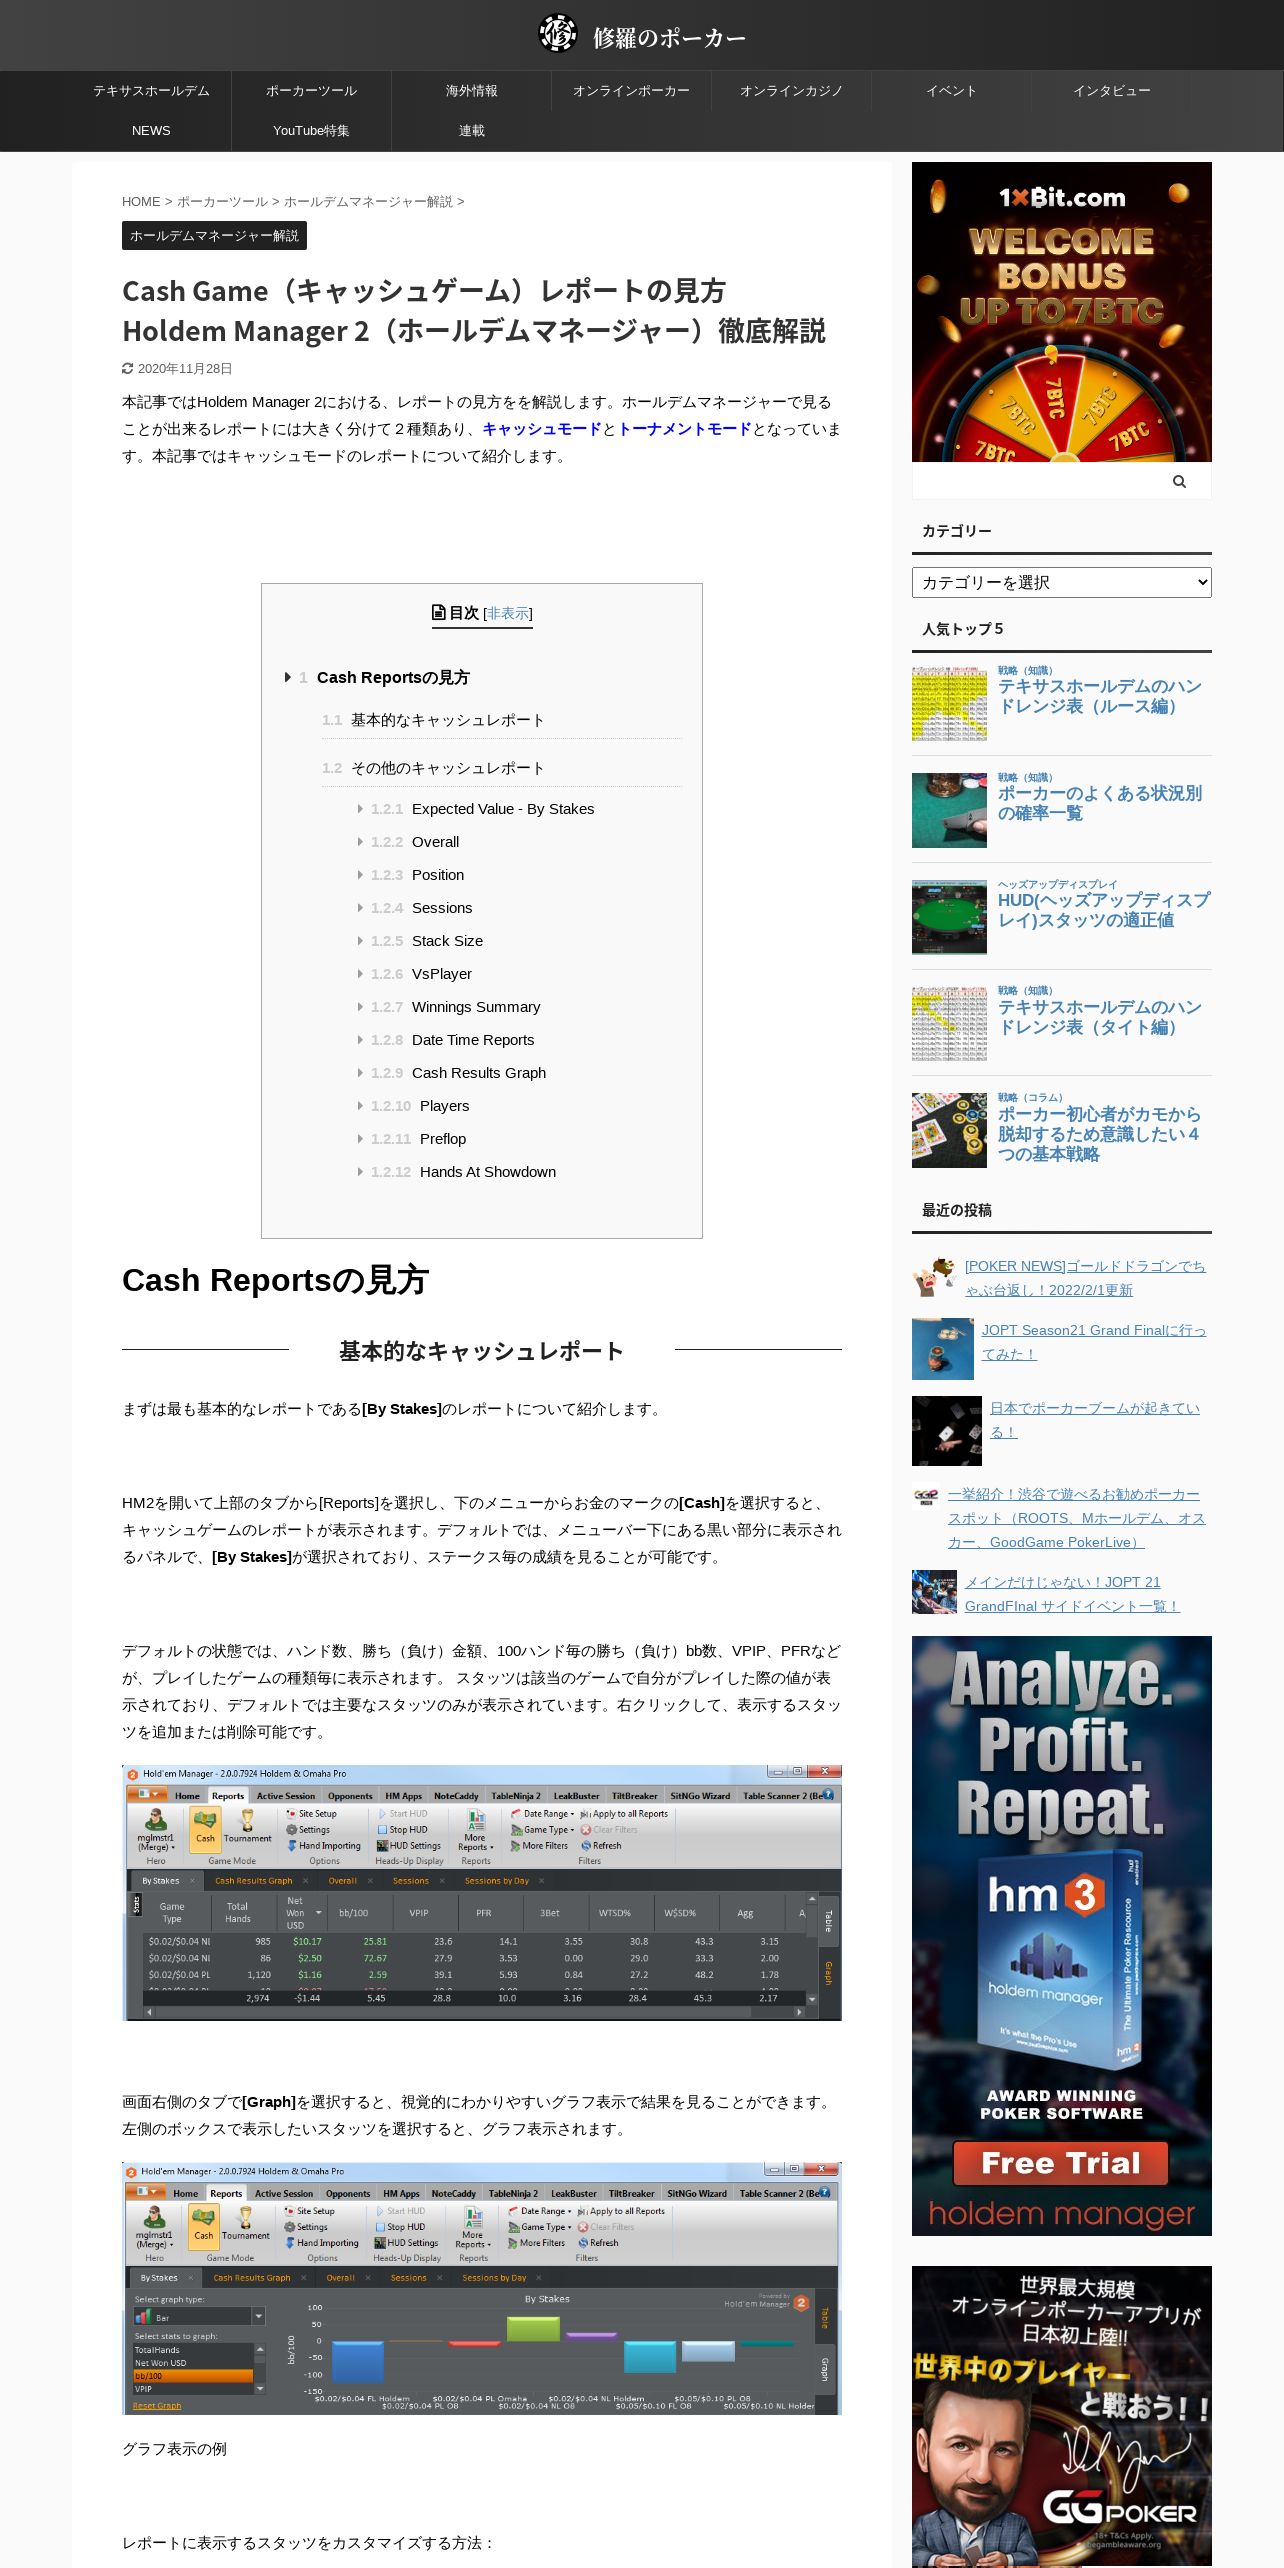1284x2568 pixels.
Task: Open the 海外情報 menu item
Action: [471, 91]
